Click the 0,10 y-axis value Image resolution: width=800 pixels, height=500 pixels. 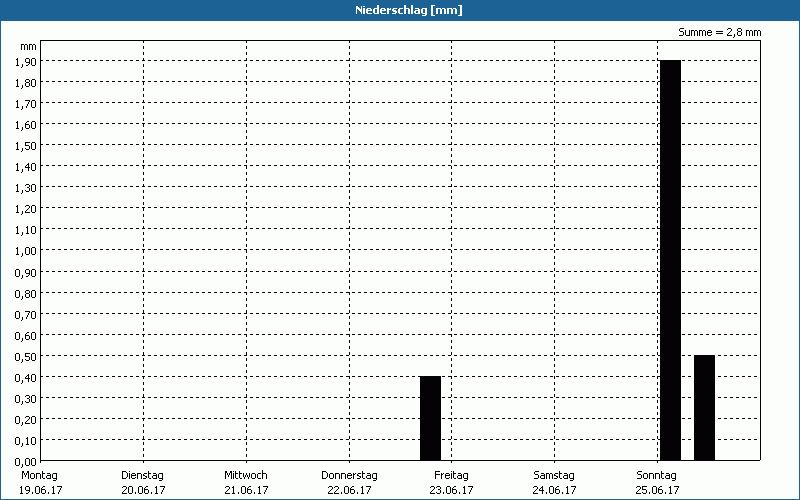[x=26, y=440]
